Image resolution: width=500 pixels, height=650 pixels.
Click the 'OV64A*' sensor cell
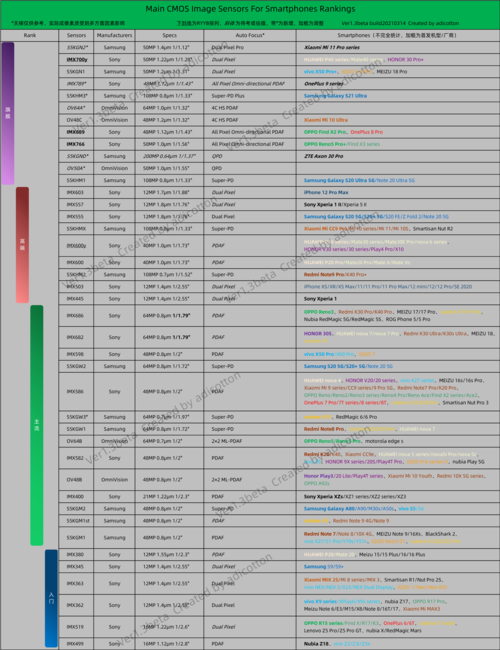(76, 108)
